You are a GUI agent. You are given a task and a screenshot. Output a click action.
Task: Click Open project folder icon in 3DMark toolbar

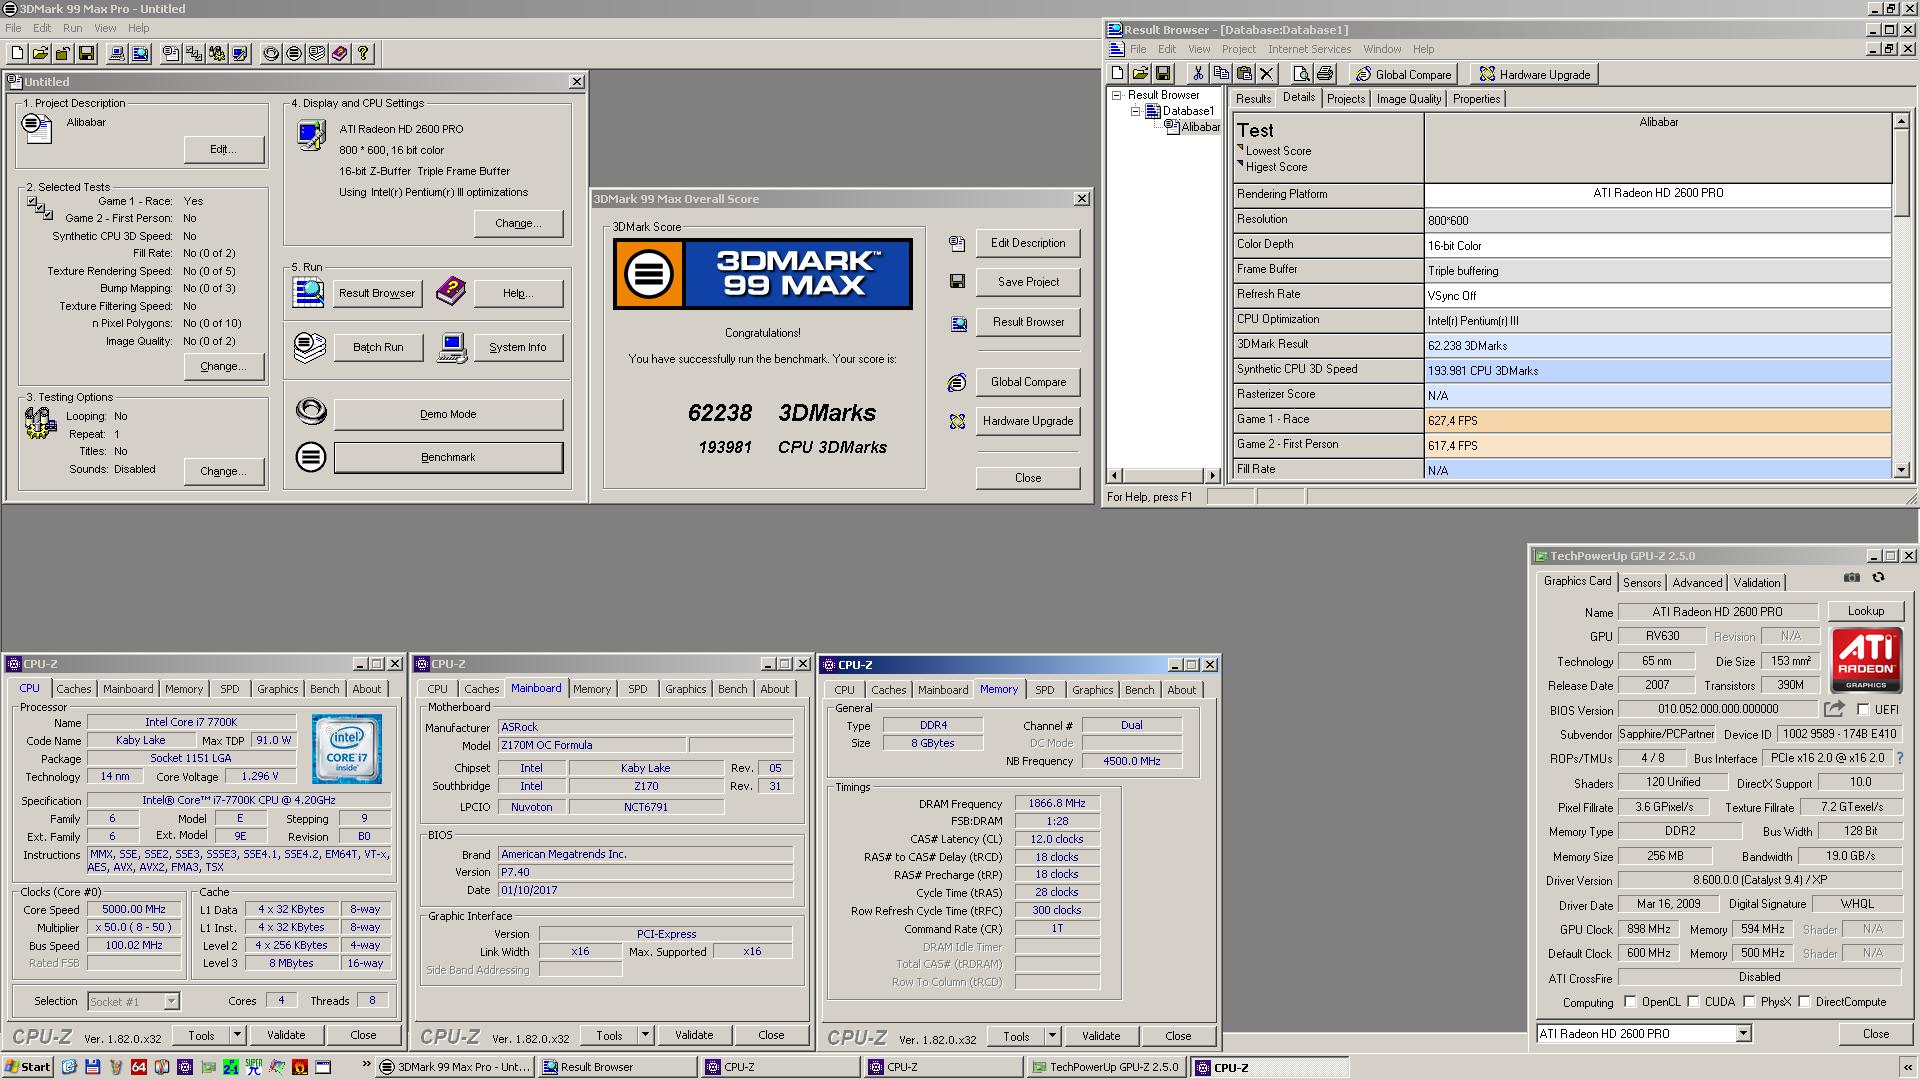coord(40,53)
